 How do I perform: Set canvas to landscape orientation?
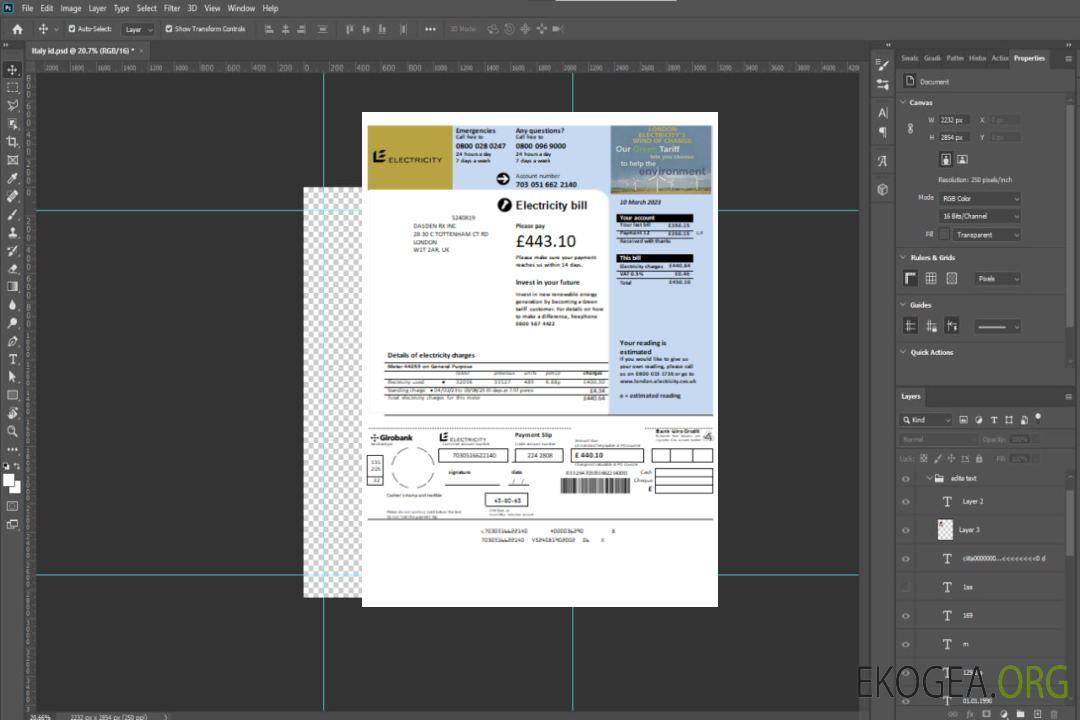(x=962, y=159)
